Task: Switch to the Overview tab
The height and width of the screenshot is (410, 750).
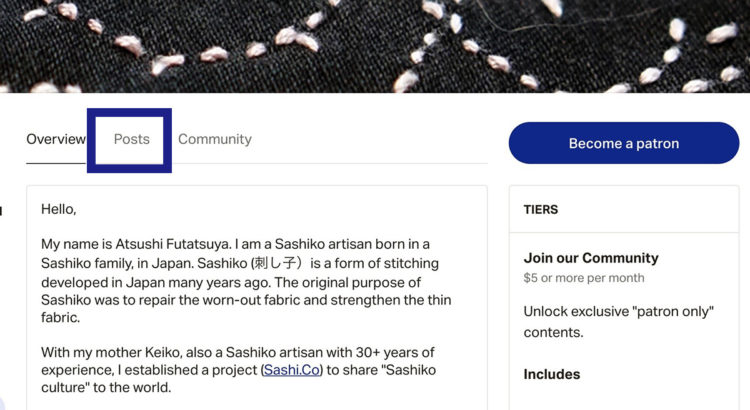Action: (56, 140)
